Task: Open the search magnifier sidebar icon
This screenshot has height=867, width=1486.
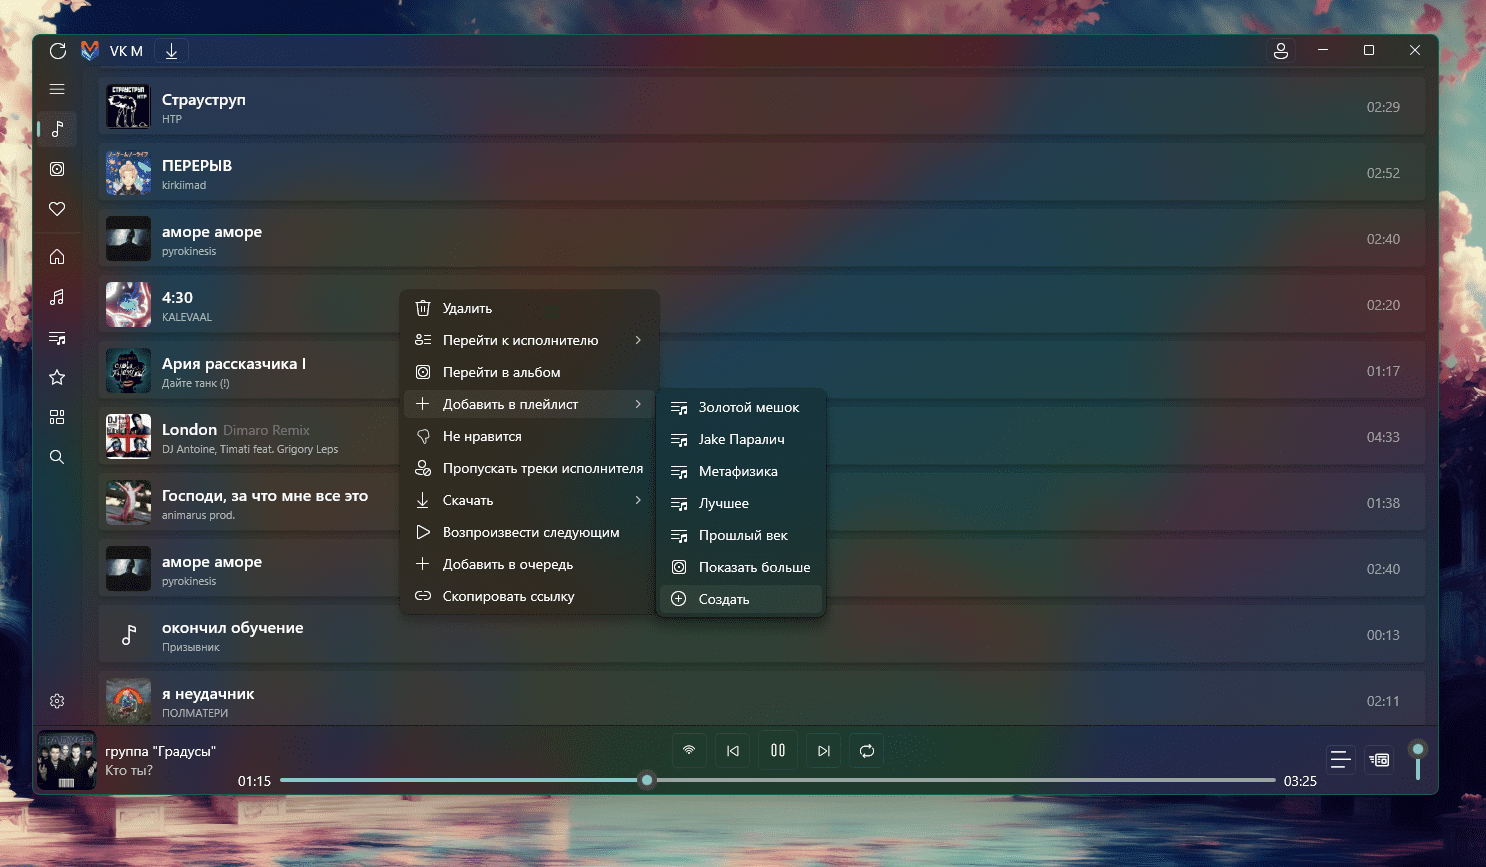Action: click(x=57, y=457)
